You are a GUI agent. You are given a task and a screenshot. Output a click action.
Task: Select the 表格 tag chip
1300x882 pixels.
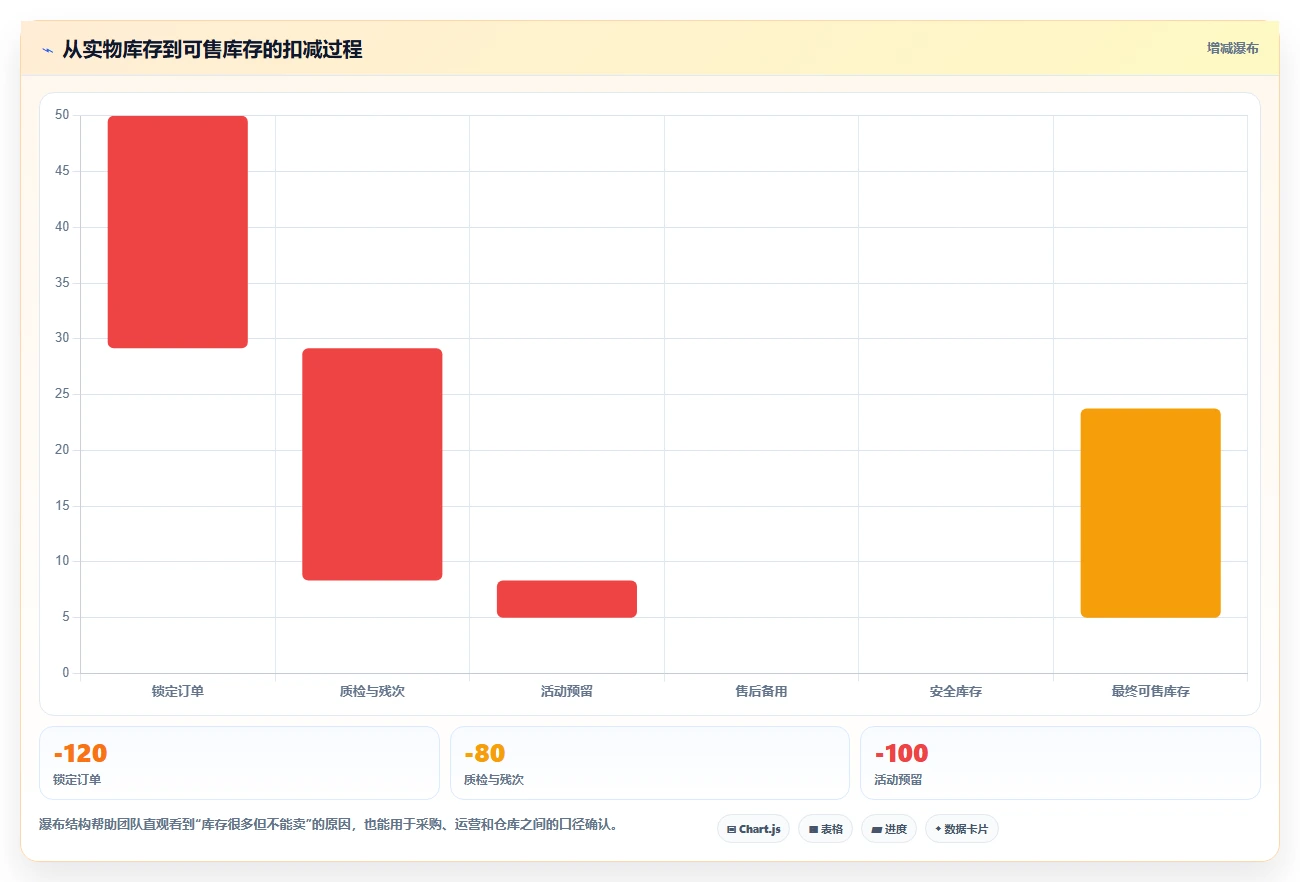pyautogui.click(x=825, y=829)
